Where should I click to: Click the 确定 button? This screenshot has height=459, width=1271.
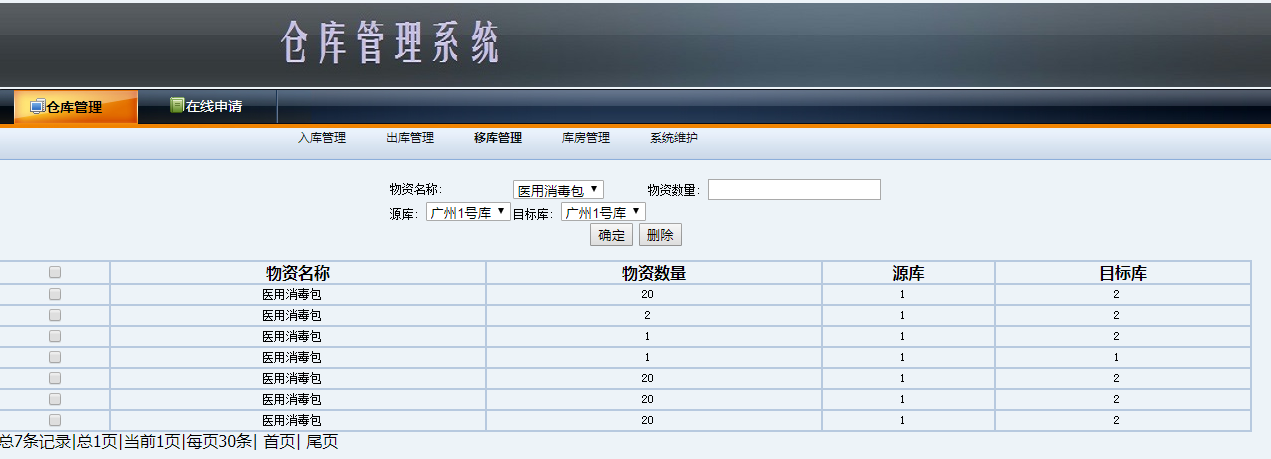[611, 235]
